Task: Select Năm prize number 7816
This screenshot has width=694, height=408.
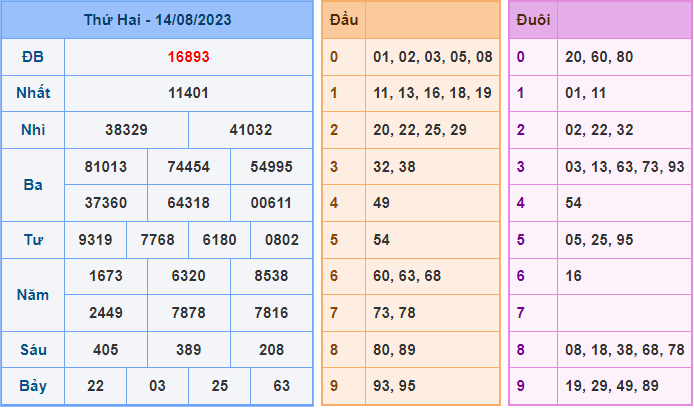Action: pyautogui.click(x=271, y=313)
